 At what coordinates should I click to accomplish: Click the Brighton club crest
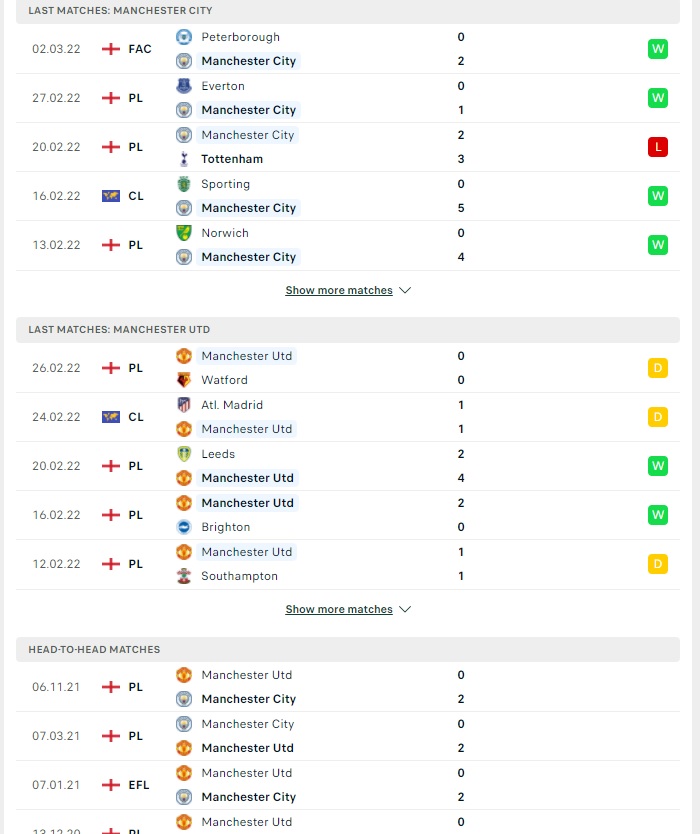pos(184,527)
